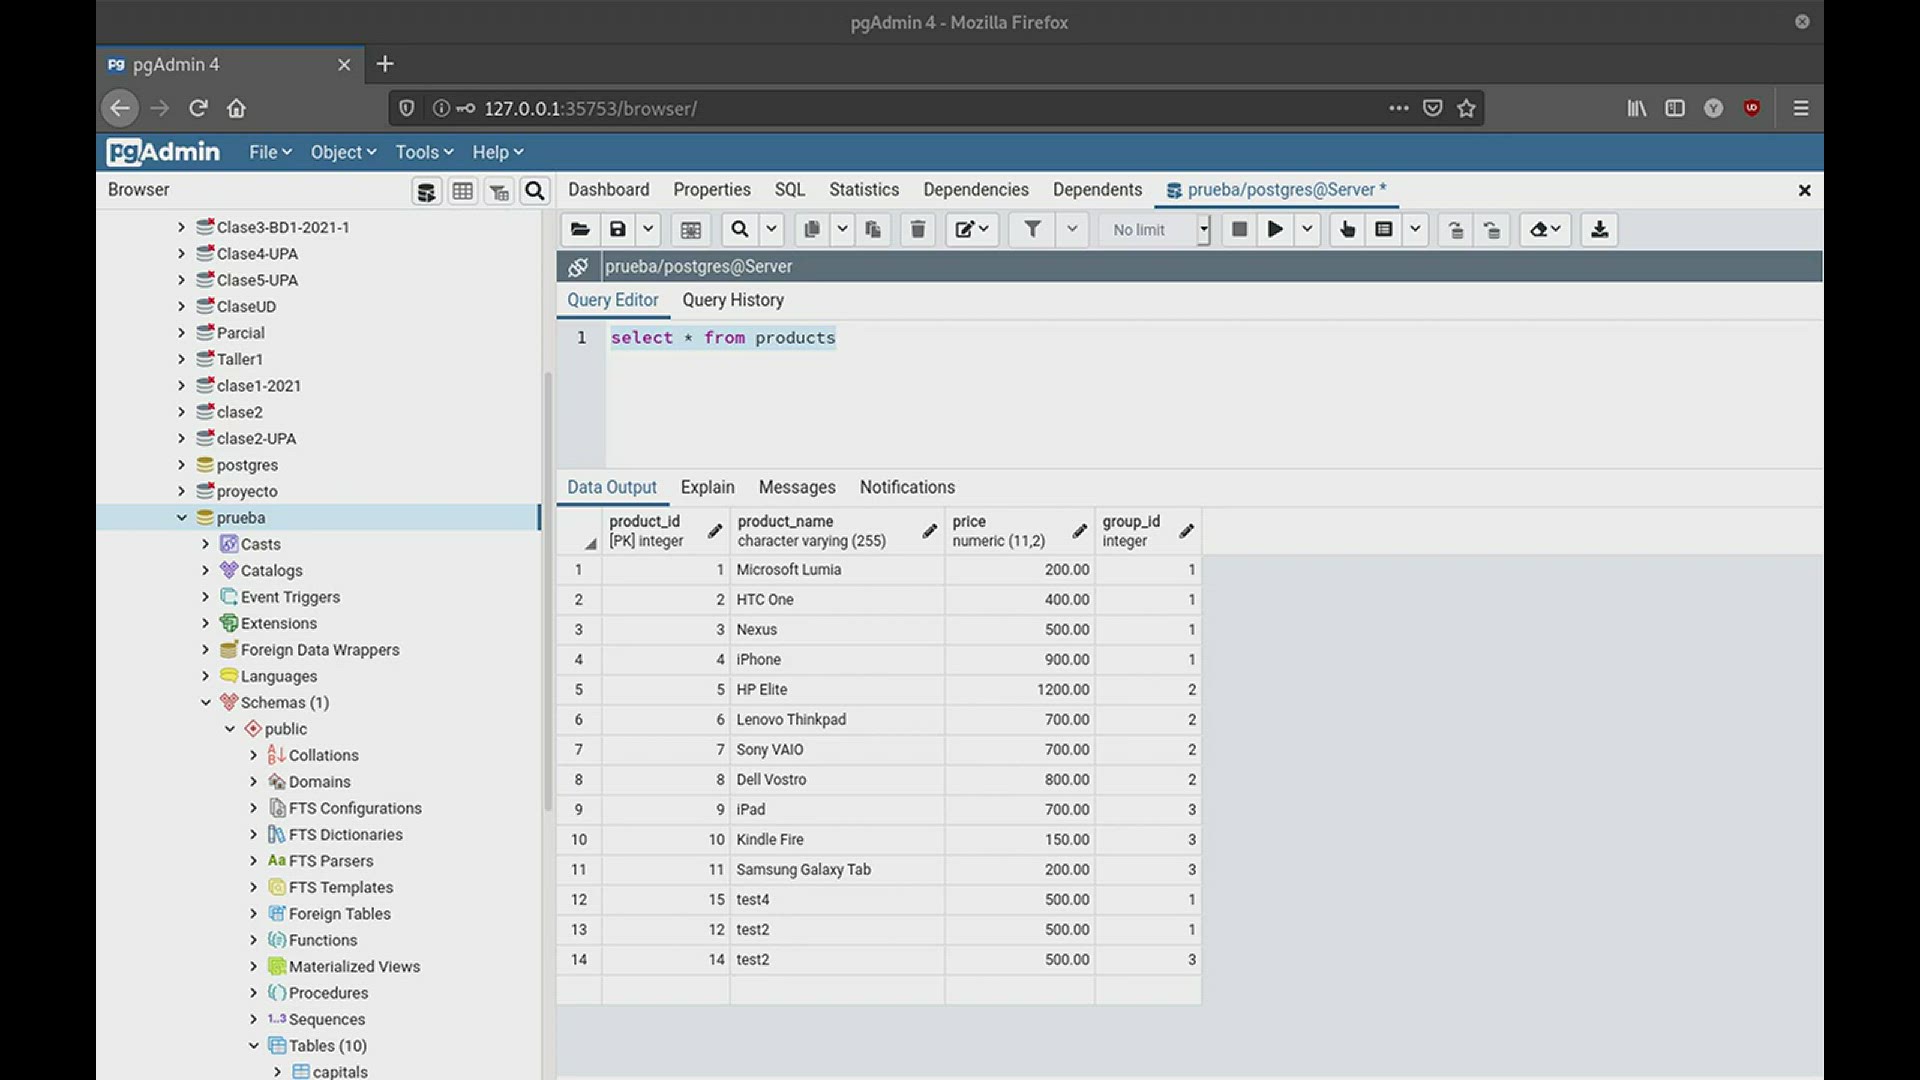Image resolution: width=1920 pixels, height=1080 pixels.
Task: Open the Notifications results tab
Action: click(x=907, y=487)
